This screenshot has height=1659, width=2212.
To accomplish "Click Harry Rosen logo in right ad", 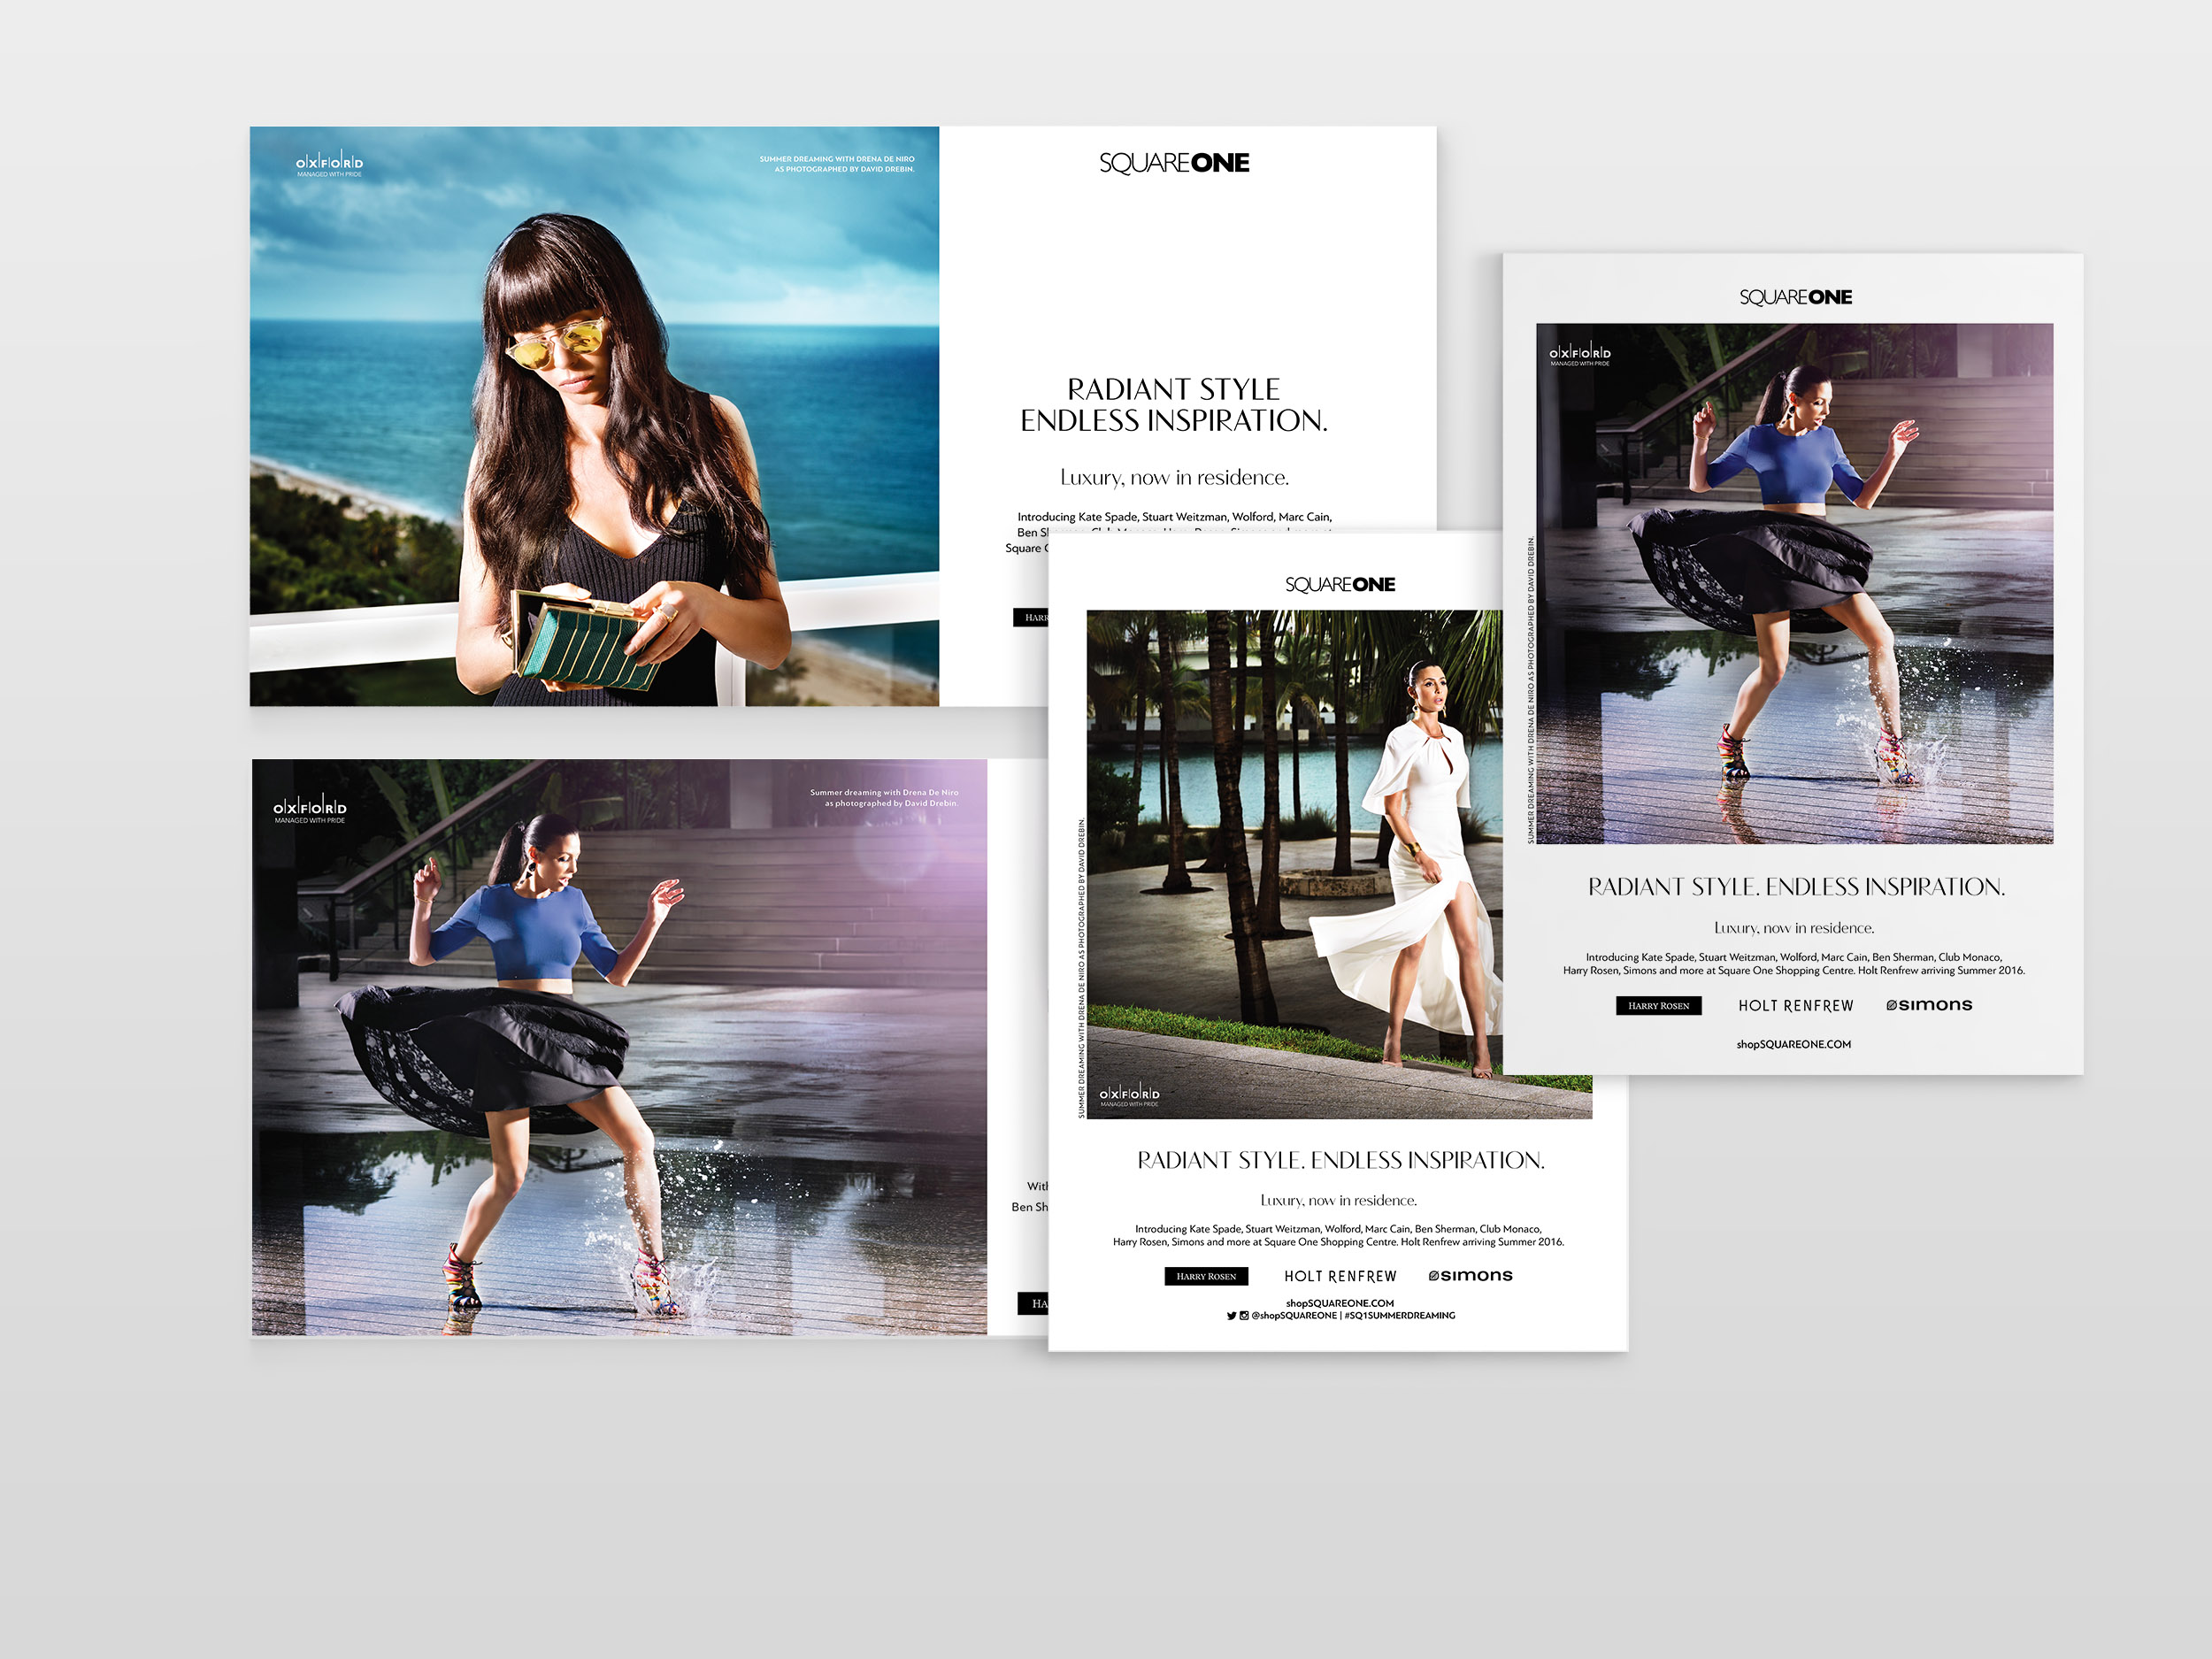I will (1658, 1006).
